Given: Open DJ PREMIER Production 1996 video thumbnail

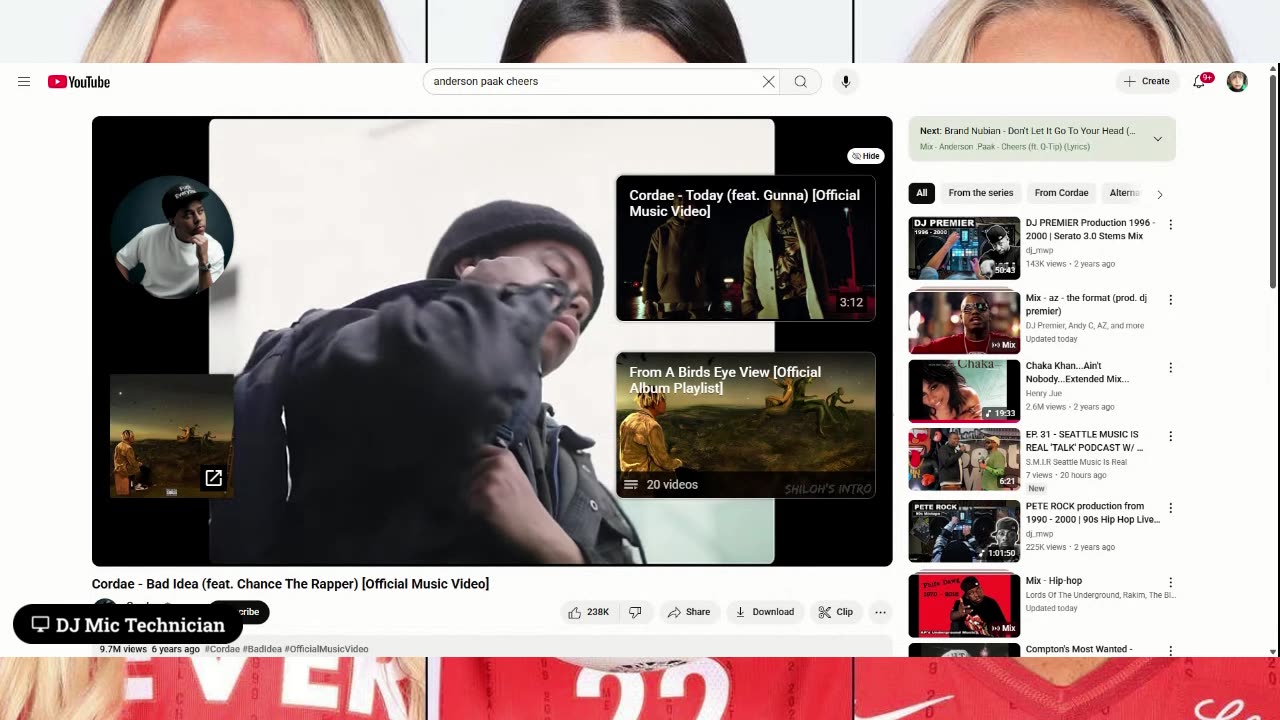Looking at the screenshot, I should pyautogui.click(x=964, y=248).
